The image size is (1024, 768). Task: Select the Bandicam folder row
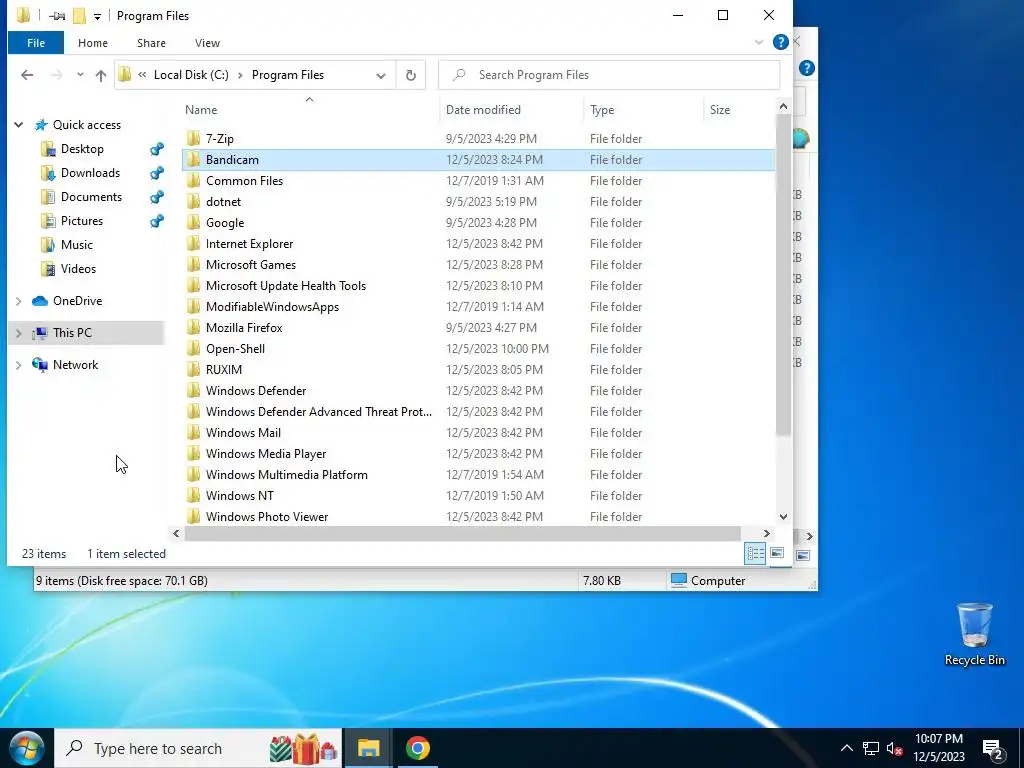pyautogui.click(x=479, y=160)
